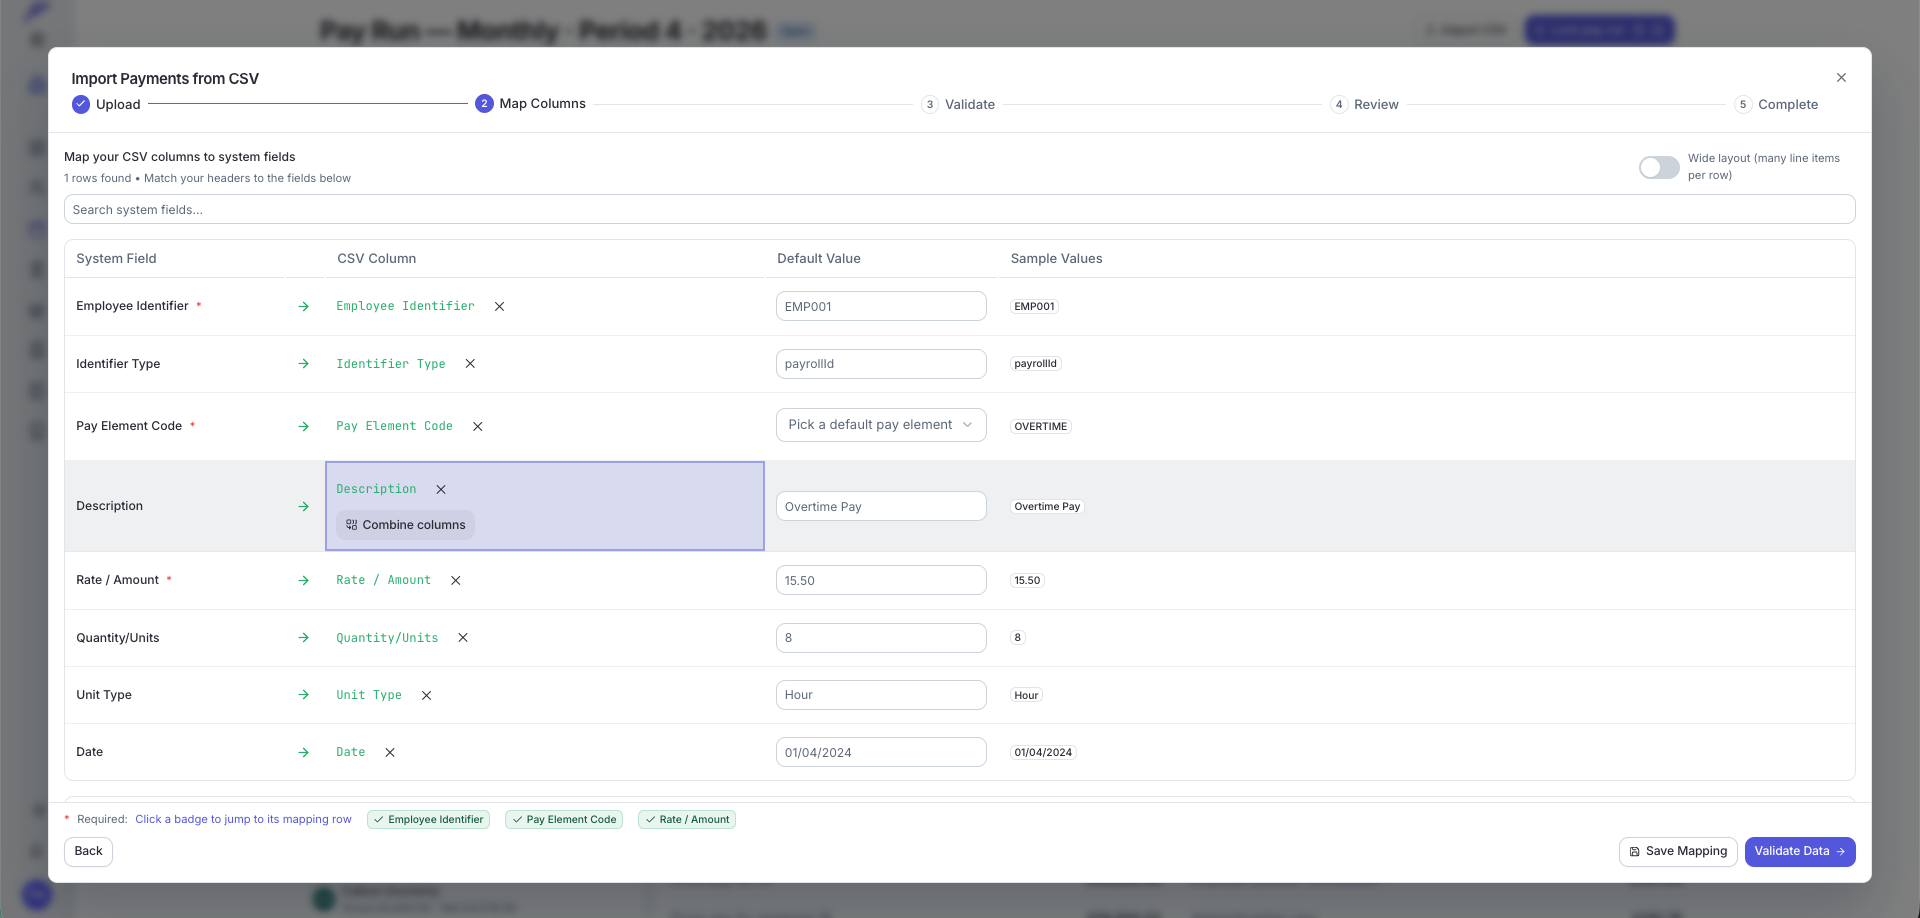This screenshot has height=918, width=1920.
Task: Click Save Mapping button
Action: click(x=1678, y=852)
